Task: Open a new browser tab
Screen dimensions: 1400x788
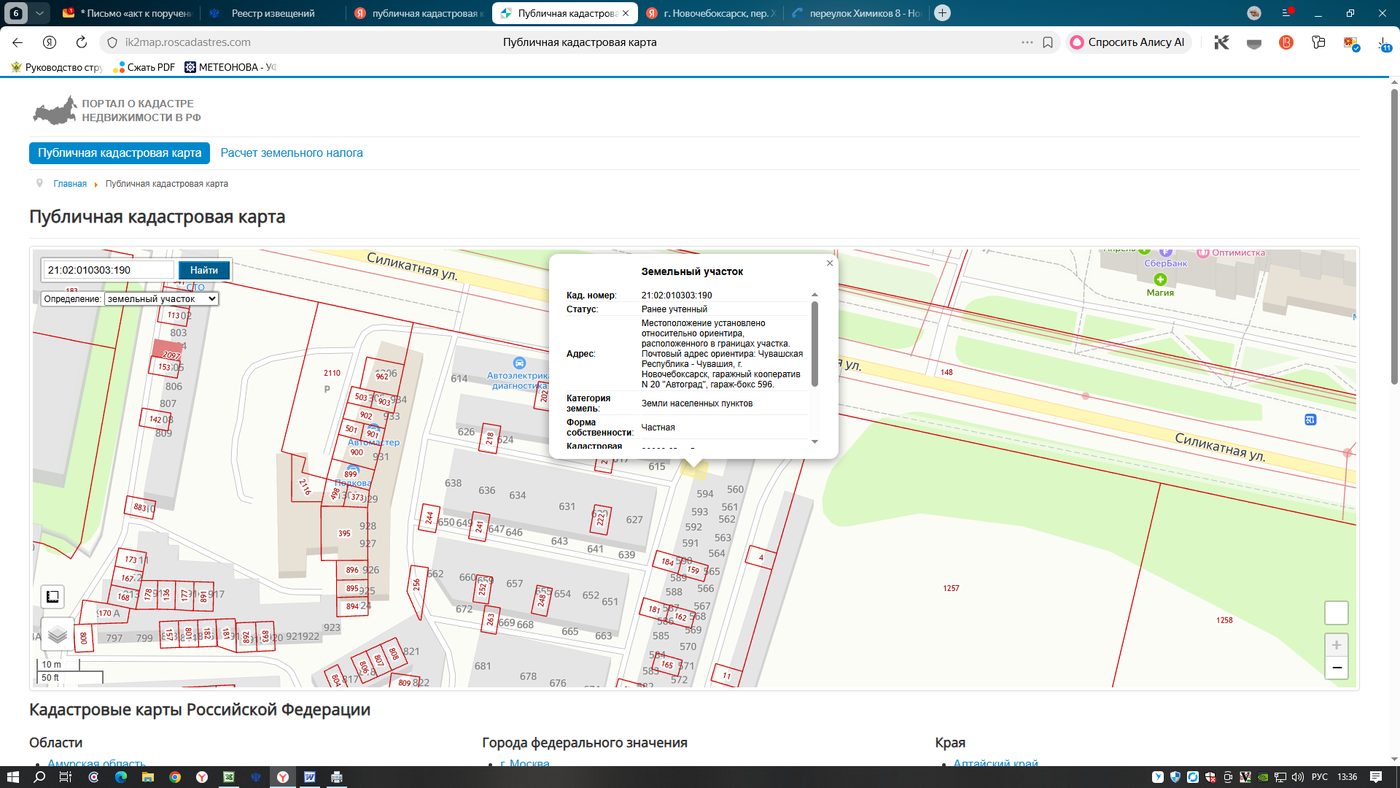Action: click(942, 13)
